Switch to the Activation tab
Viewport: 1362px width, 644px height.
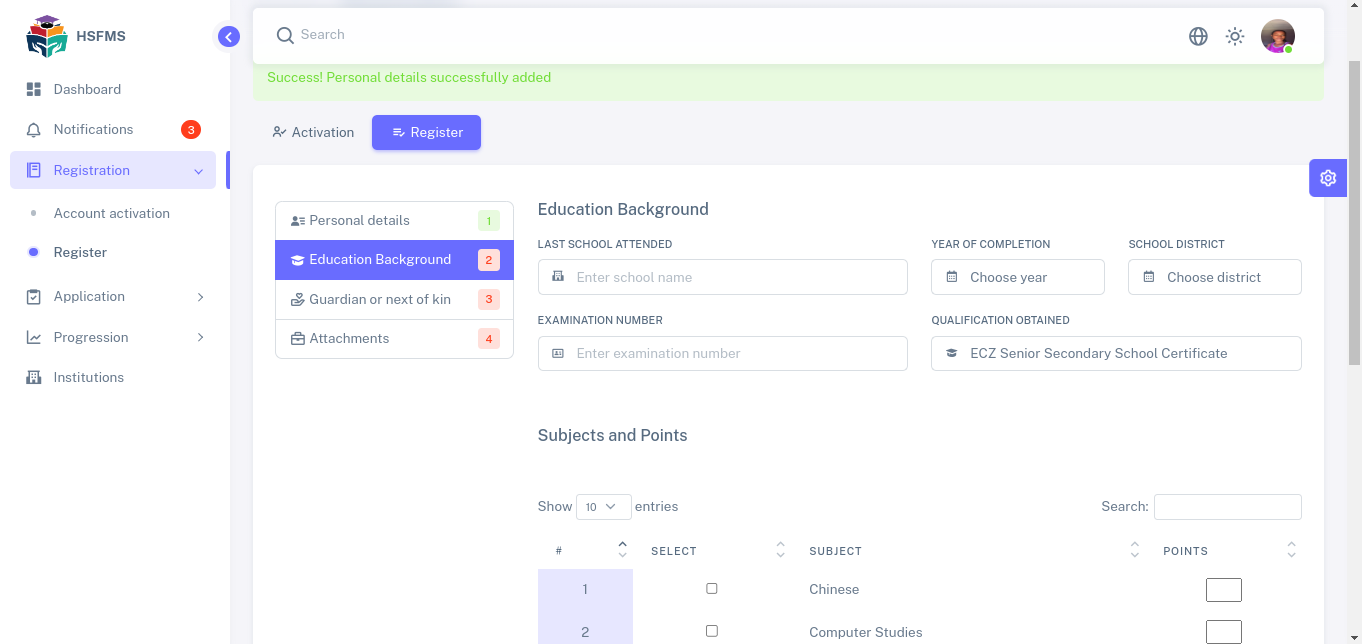click(x=313, y=133)
